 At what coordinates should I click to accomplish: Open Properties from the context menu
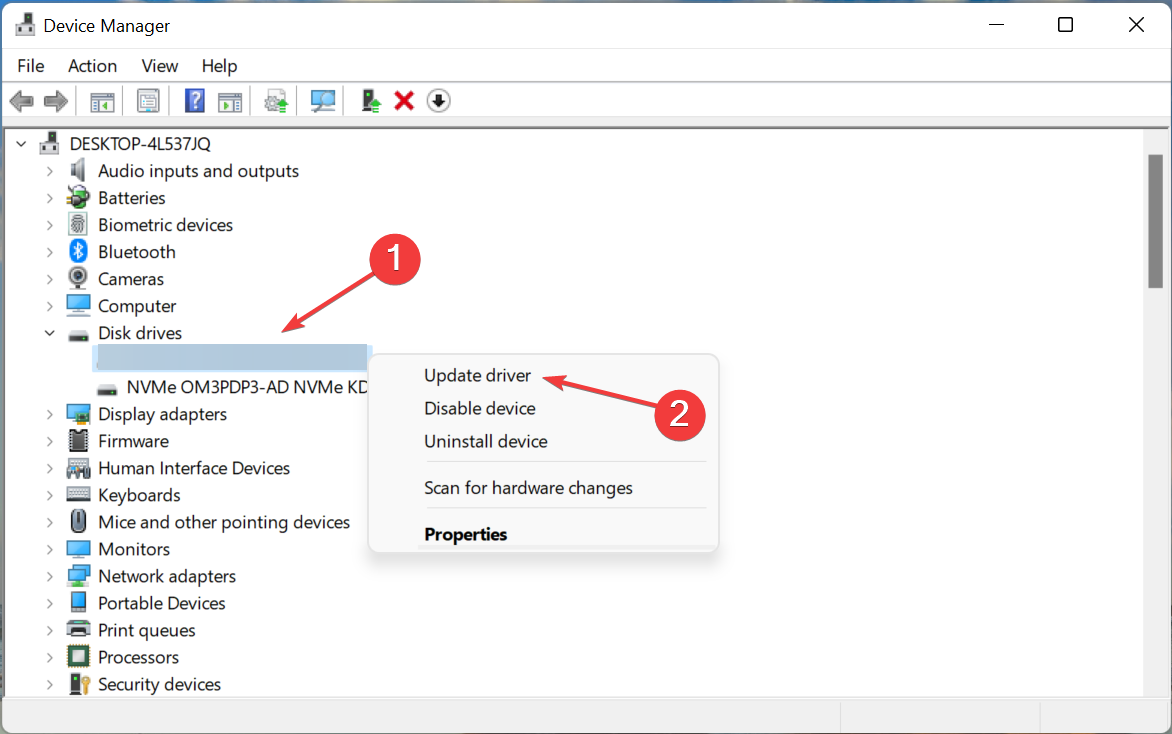click(465, 534)
